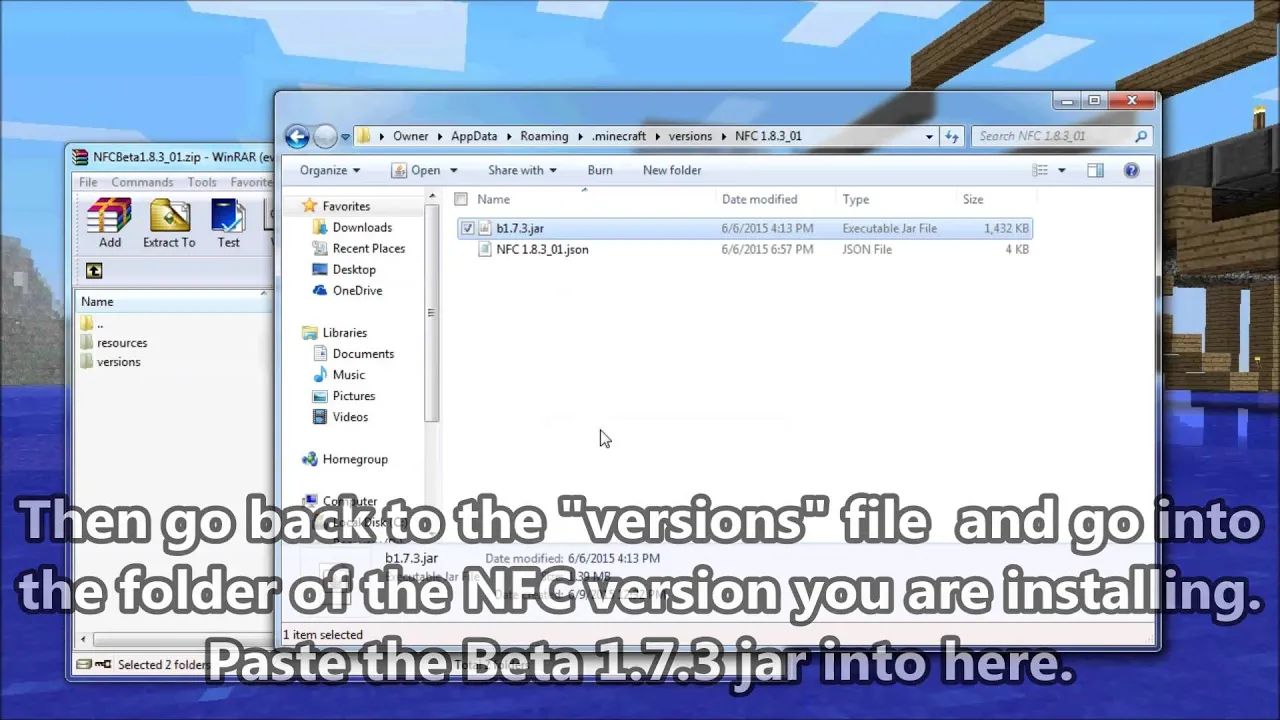Open Desktop in navigation pane
The width and height of the screenshot is (1280, 720).
[354, 269]
